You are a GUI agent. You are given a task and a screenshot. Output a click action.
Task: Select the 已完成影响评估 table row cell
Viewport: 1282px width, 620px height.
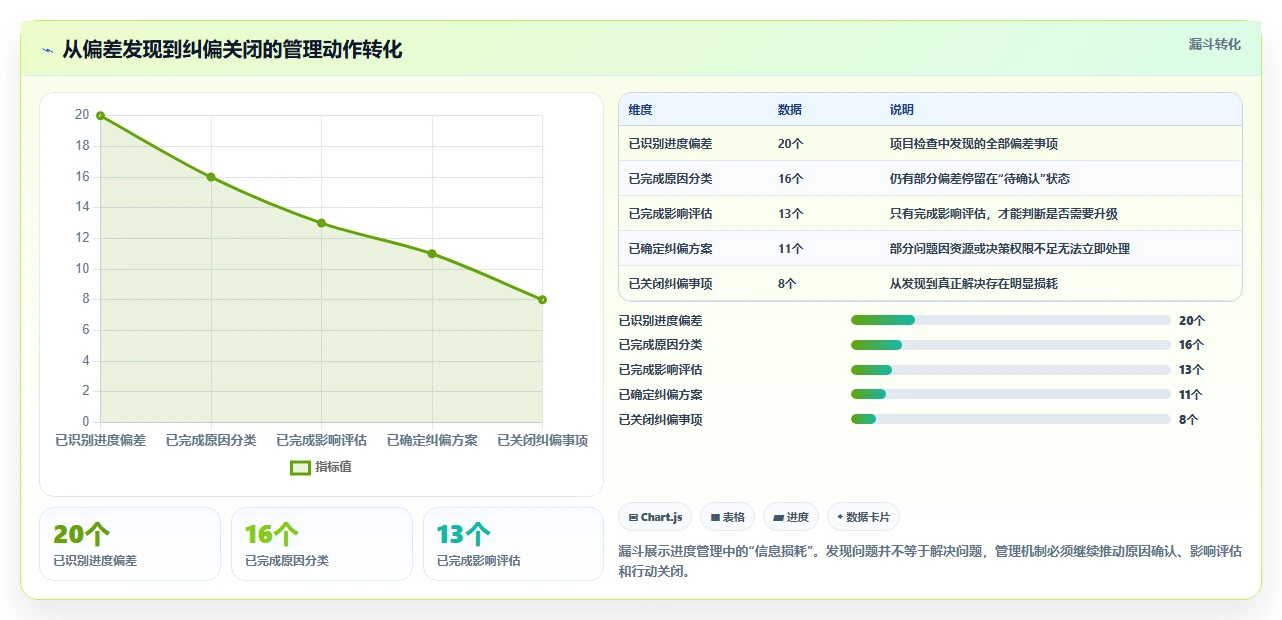pos(671,214)
